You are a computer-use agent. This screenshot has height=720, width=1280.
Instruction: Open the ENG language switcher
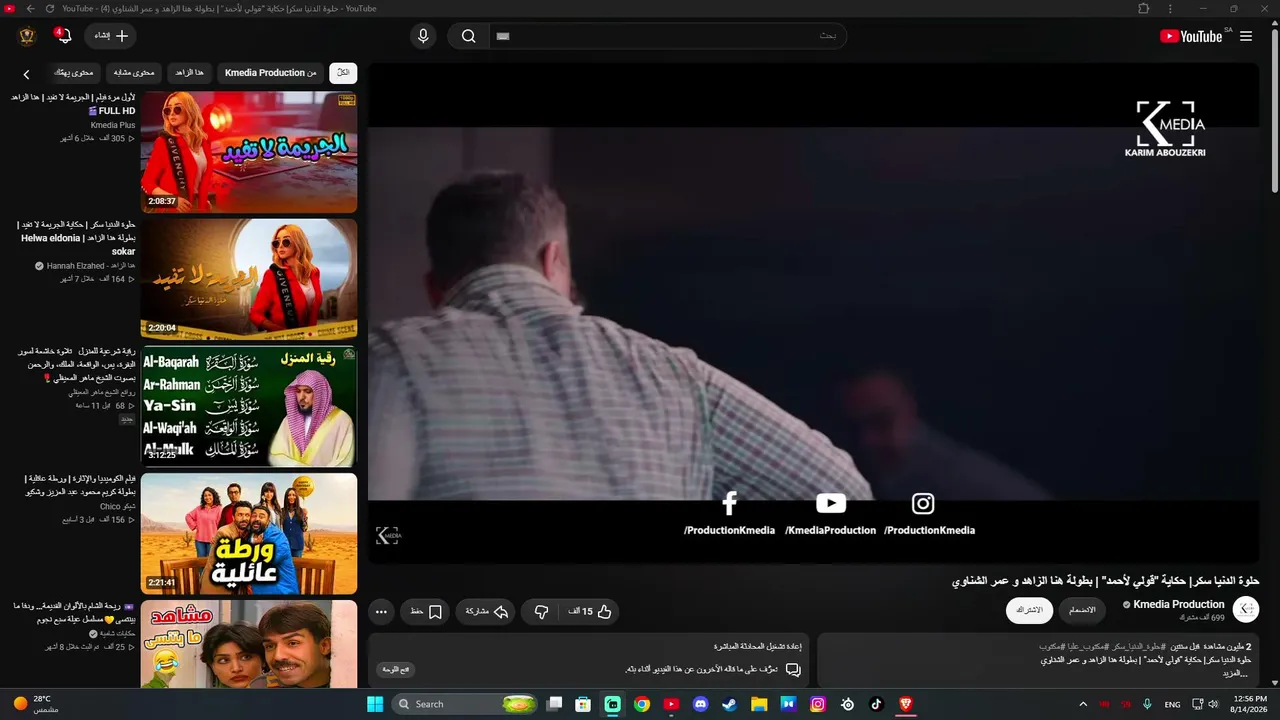(1172, 704)
